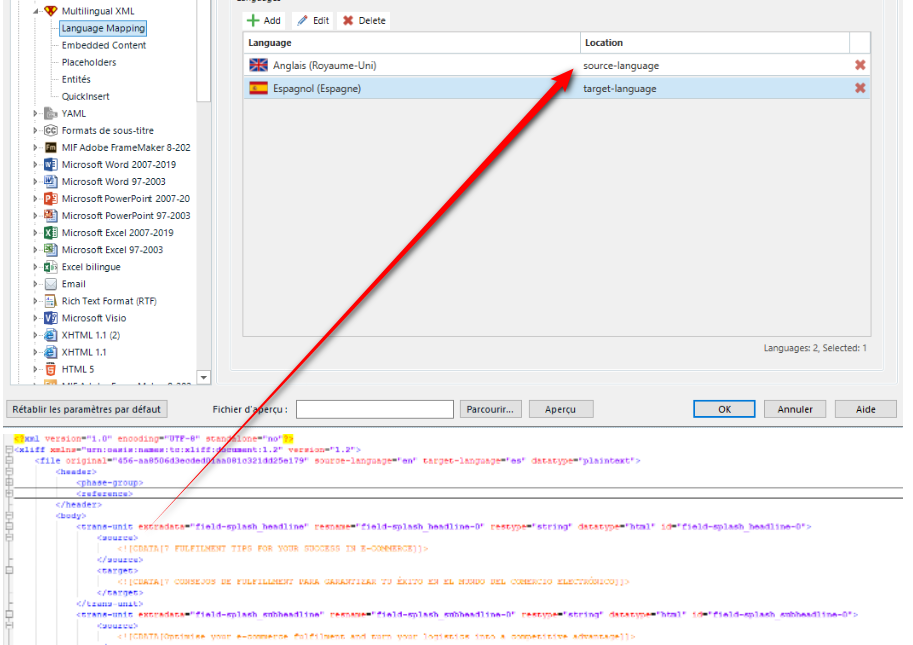Select the Anglais (Royaume-Uni) row
The height and width of the screenshot is (645, 913).
tap(557, 65)
